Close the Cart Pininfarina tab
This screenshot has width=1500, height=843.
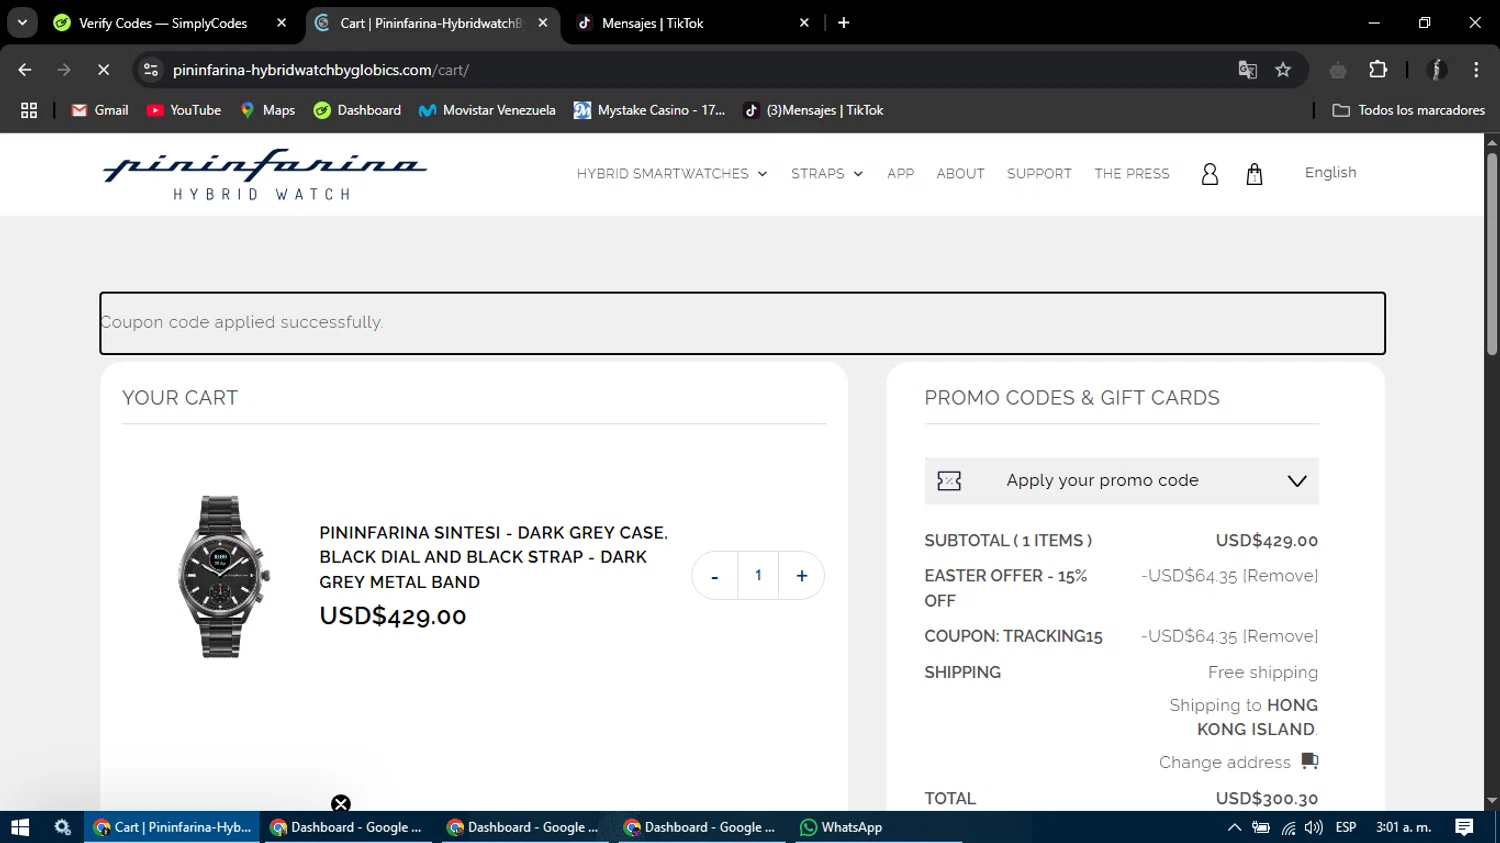[543, 23]
